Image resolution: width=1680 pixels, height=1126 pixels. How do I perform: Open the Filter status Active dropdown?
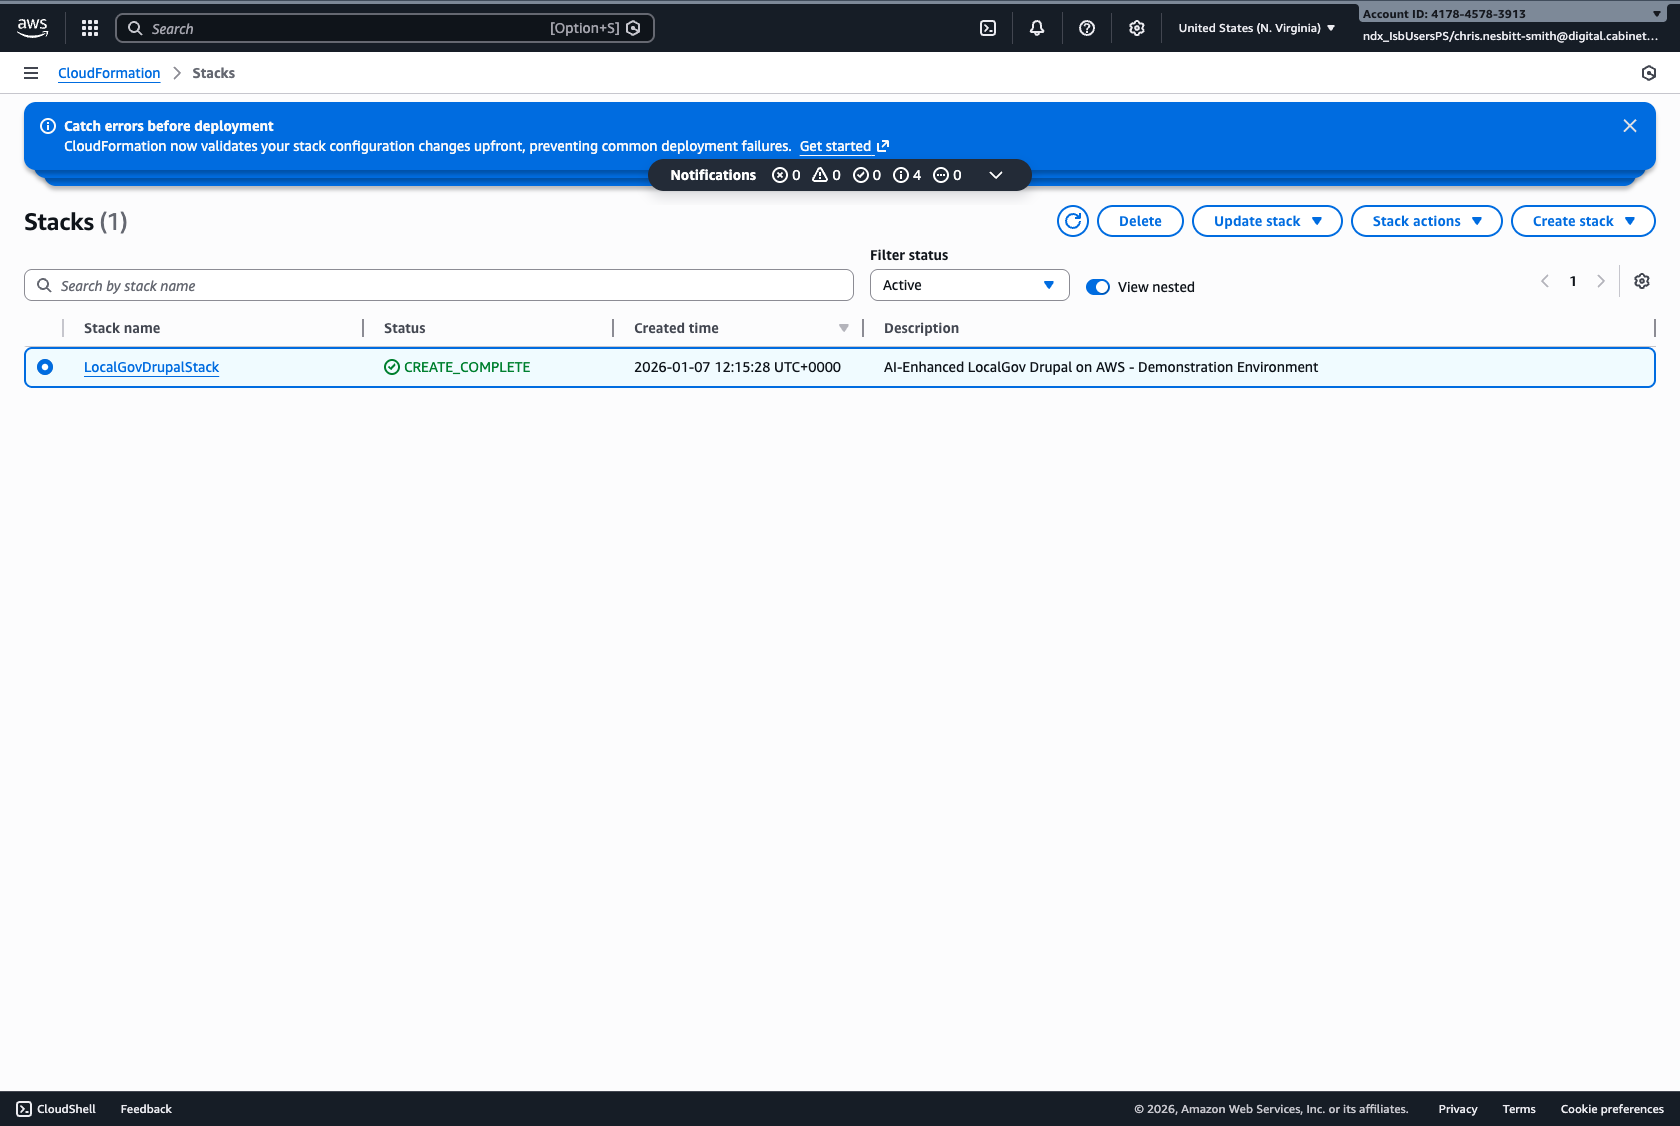(x=968, y=285)
